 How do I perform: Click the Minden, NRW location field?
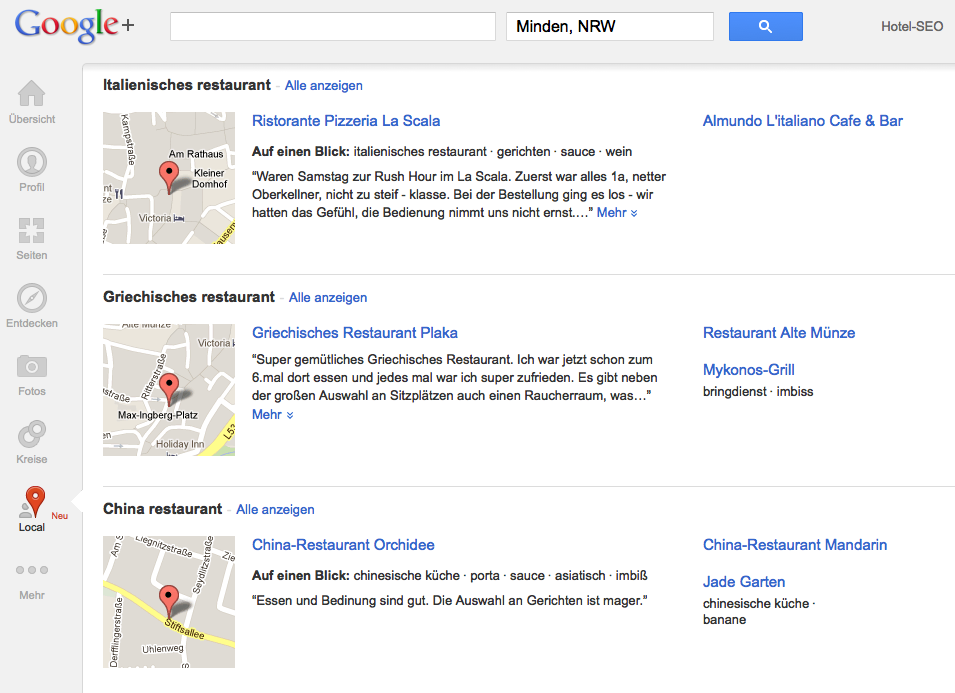tap(610, 26)
